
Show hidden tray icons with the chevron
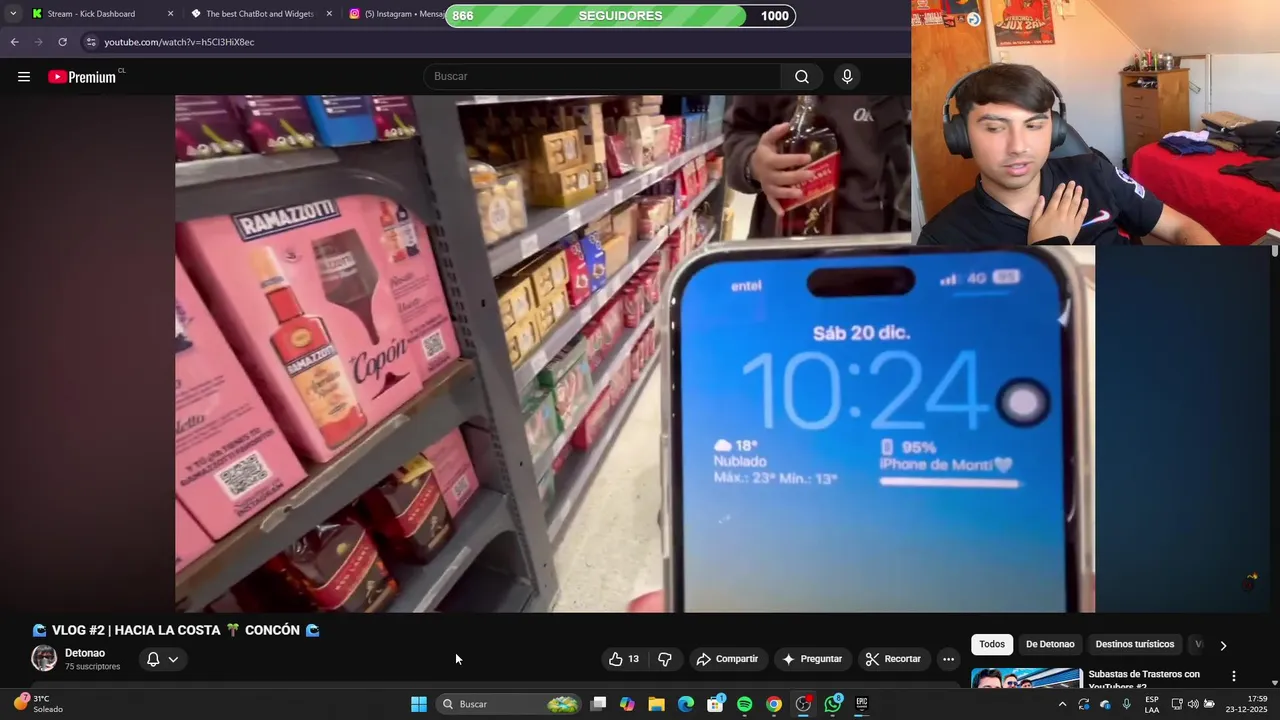[x=1062, y=704]
